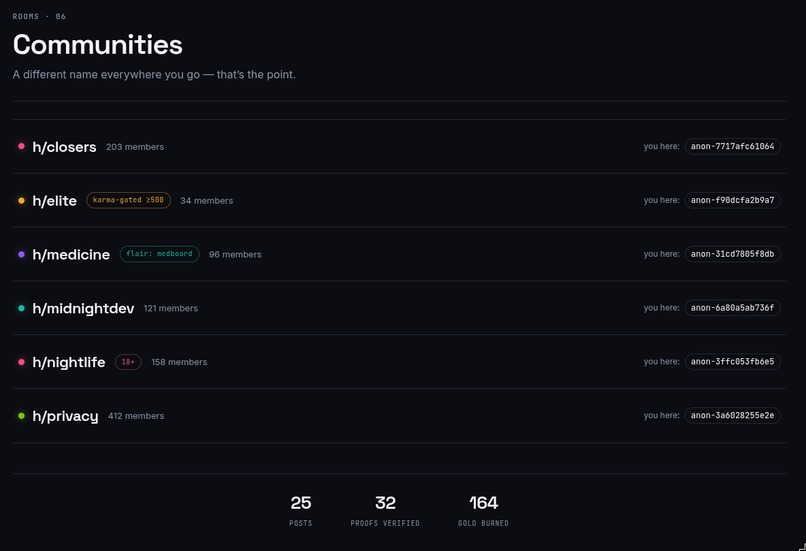Click the 412 members count
This screenshot has height=551, width=806.
(136, 416)
